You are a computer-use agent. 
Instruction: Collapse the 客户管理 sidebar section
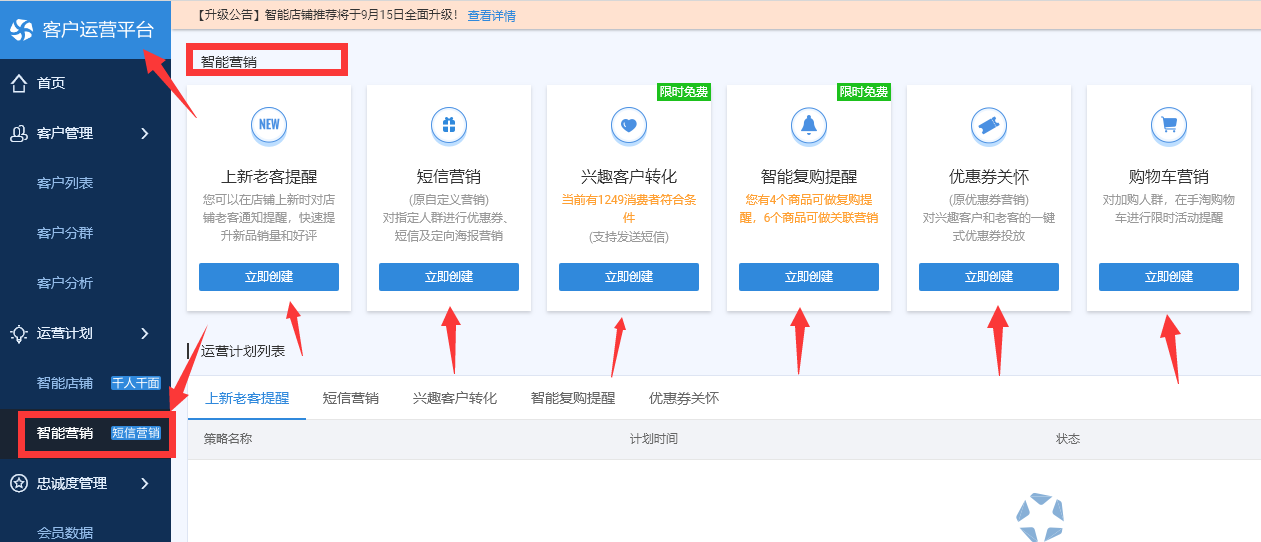(145, 133)
